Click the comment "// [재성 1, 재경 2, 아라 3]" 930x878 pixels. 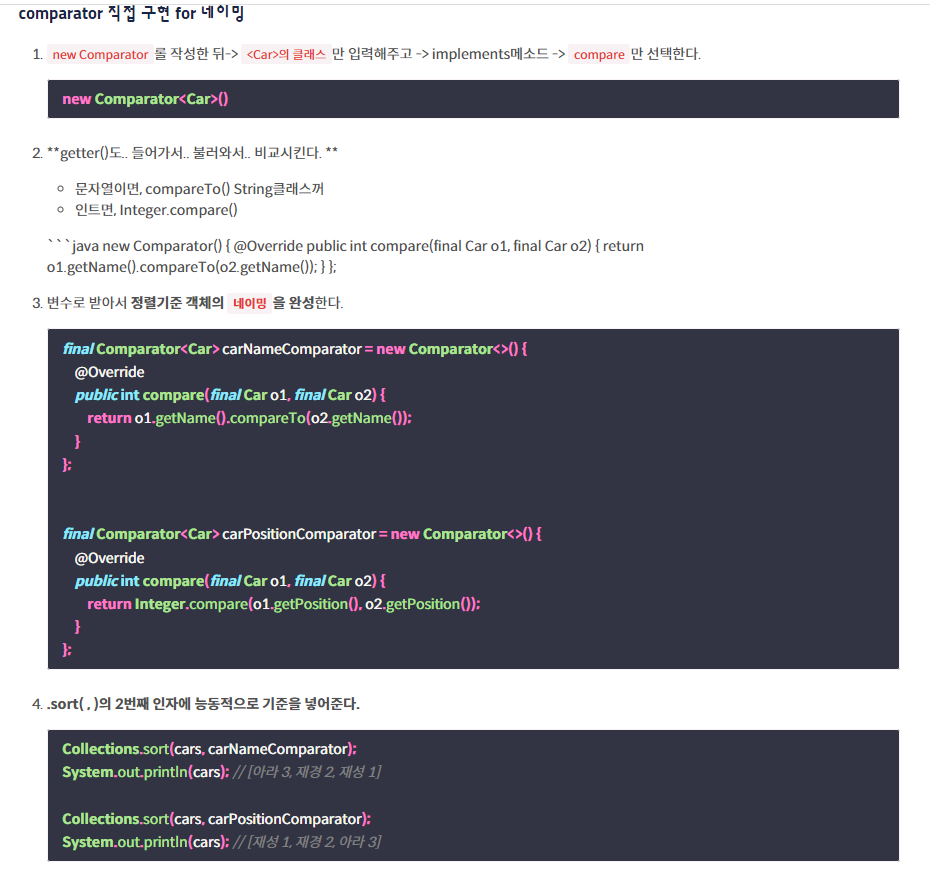(x=307, y=842)
